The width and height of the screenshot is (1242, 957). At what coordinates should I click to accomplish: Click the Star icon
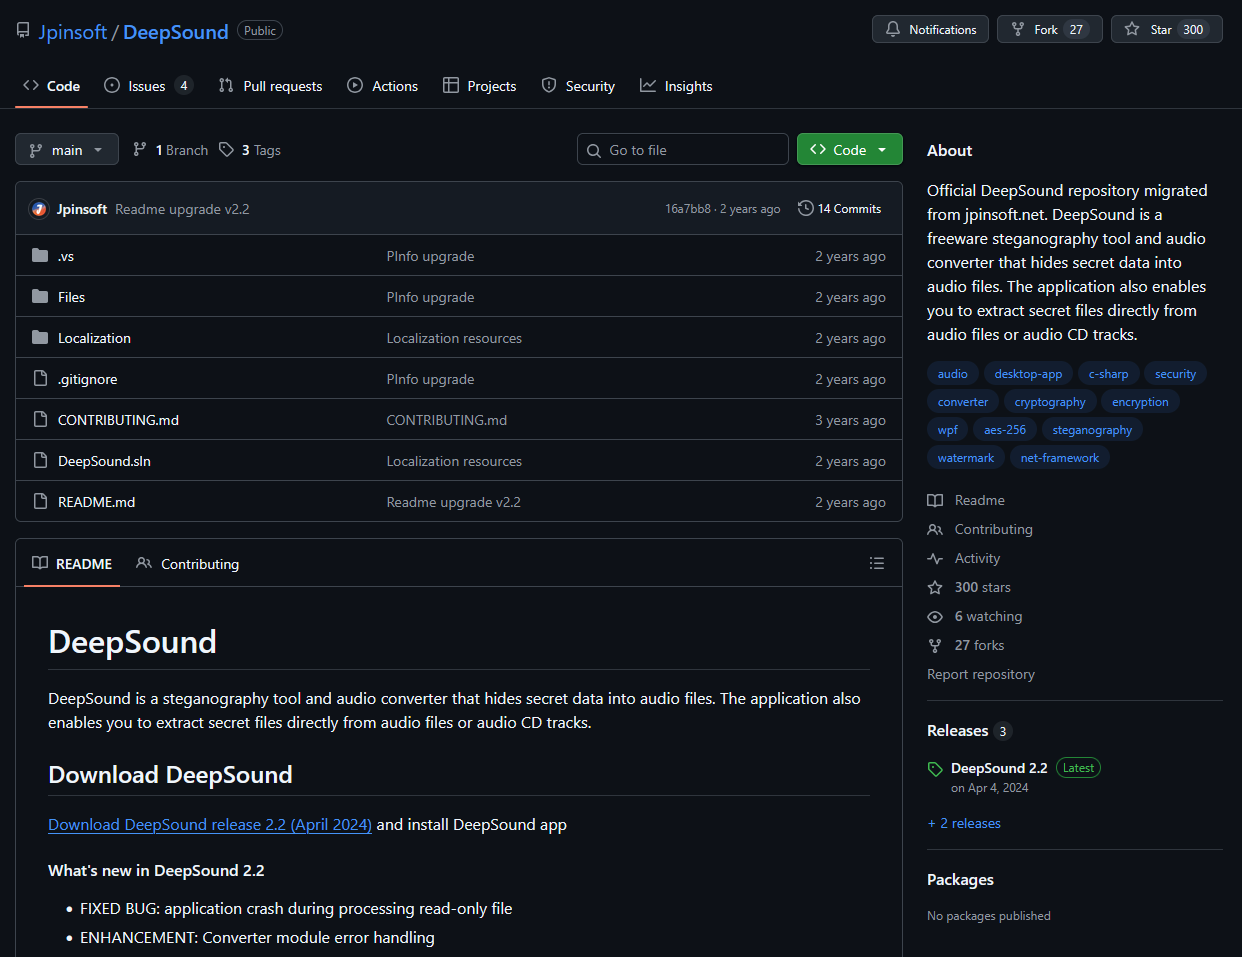(x=1132, y=29)
